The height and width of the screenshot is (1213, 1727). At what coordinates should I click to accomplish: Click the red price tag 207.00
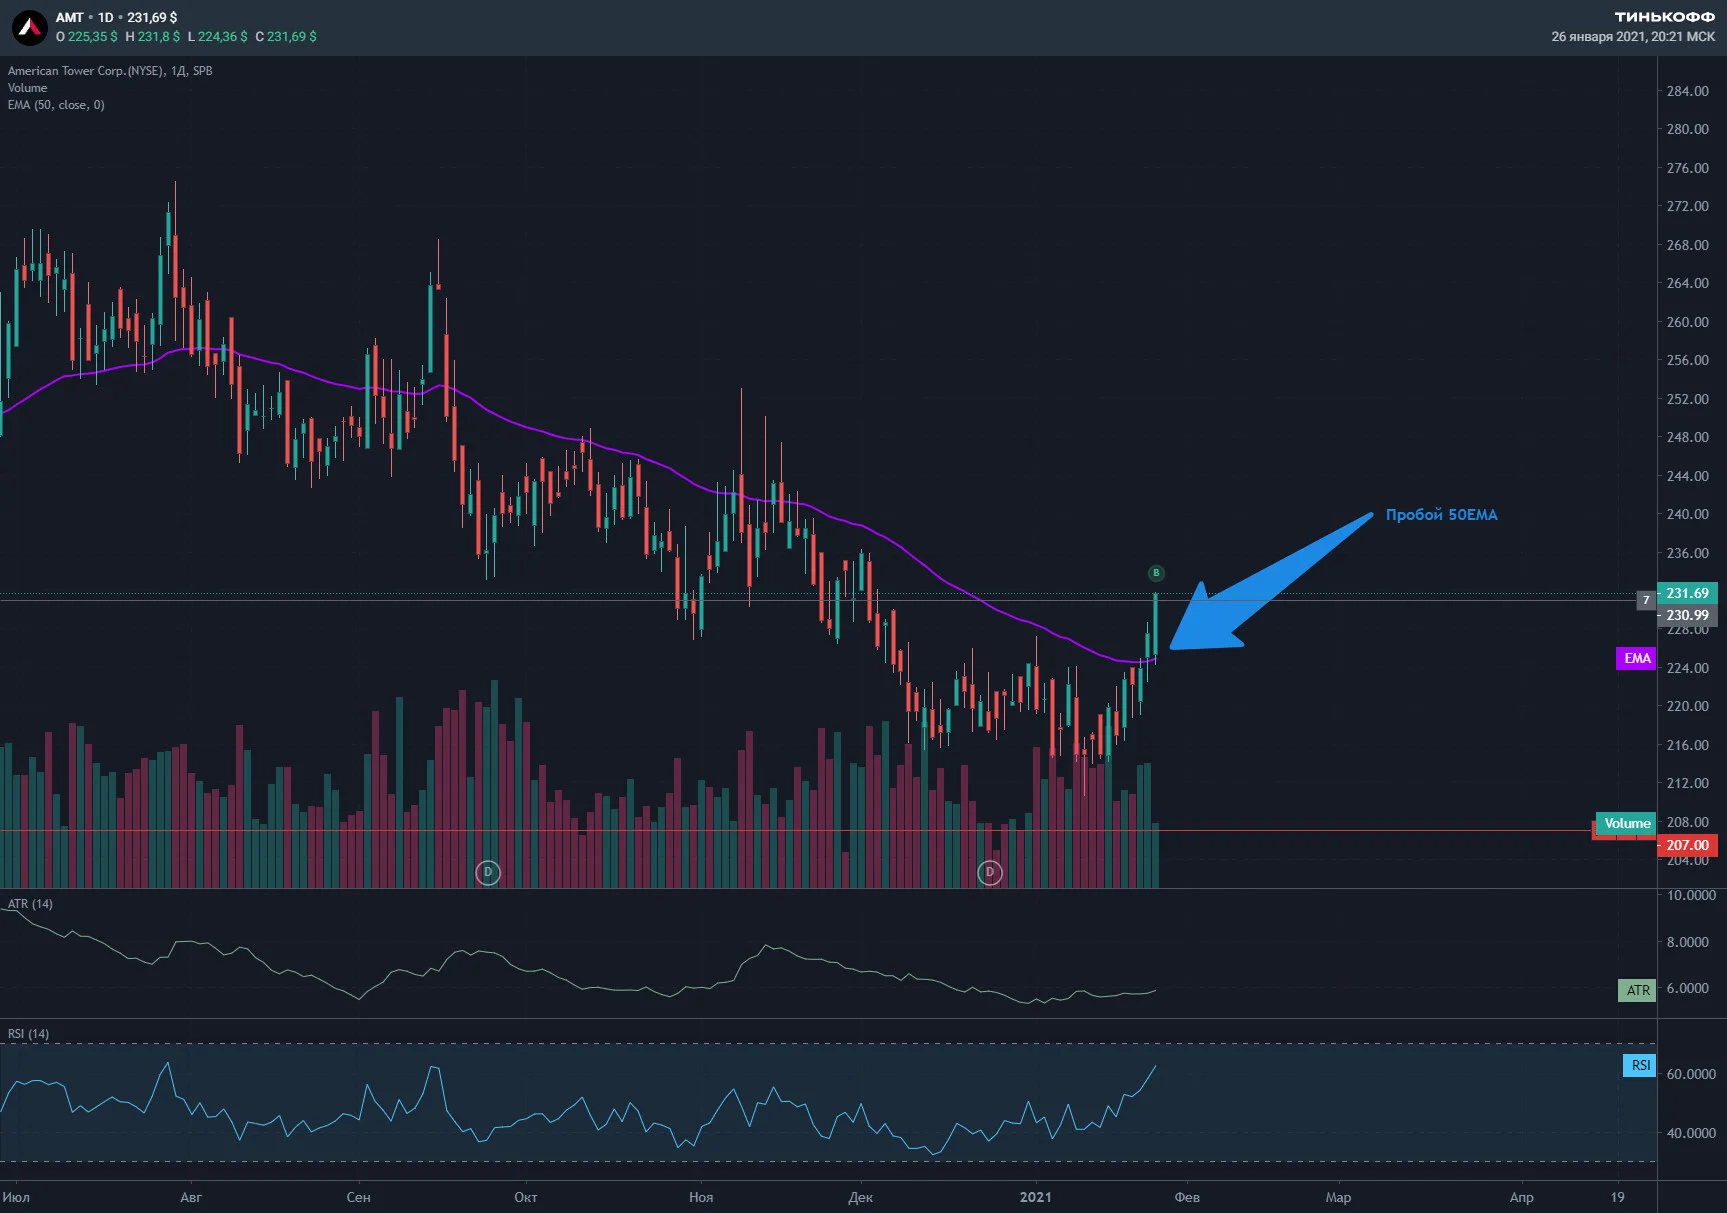coord(1687,845)
